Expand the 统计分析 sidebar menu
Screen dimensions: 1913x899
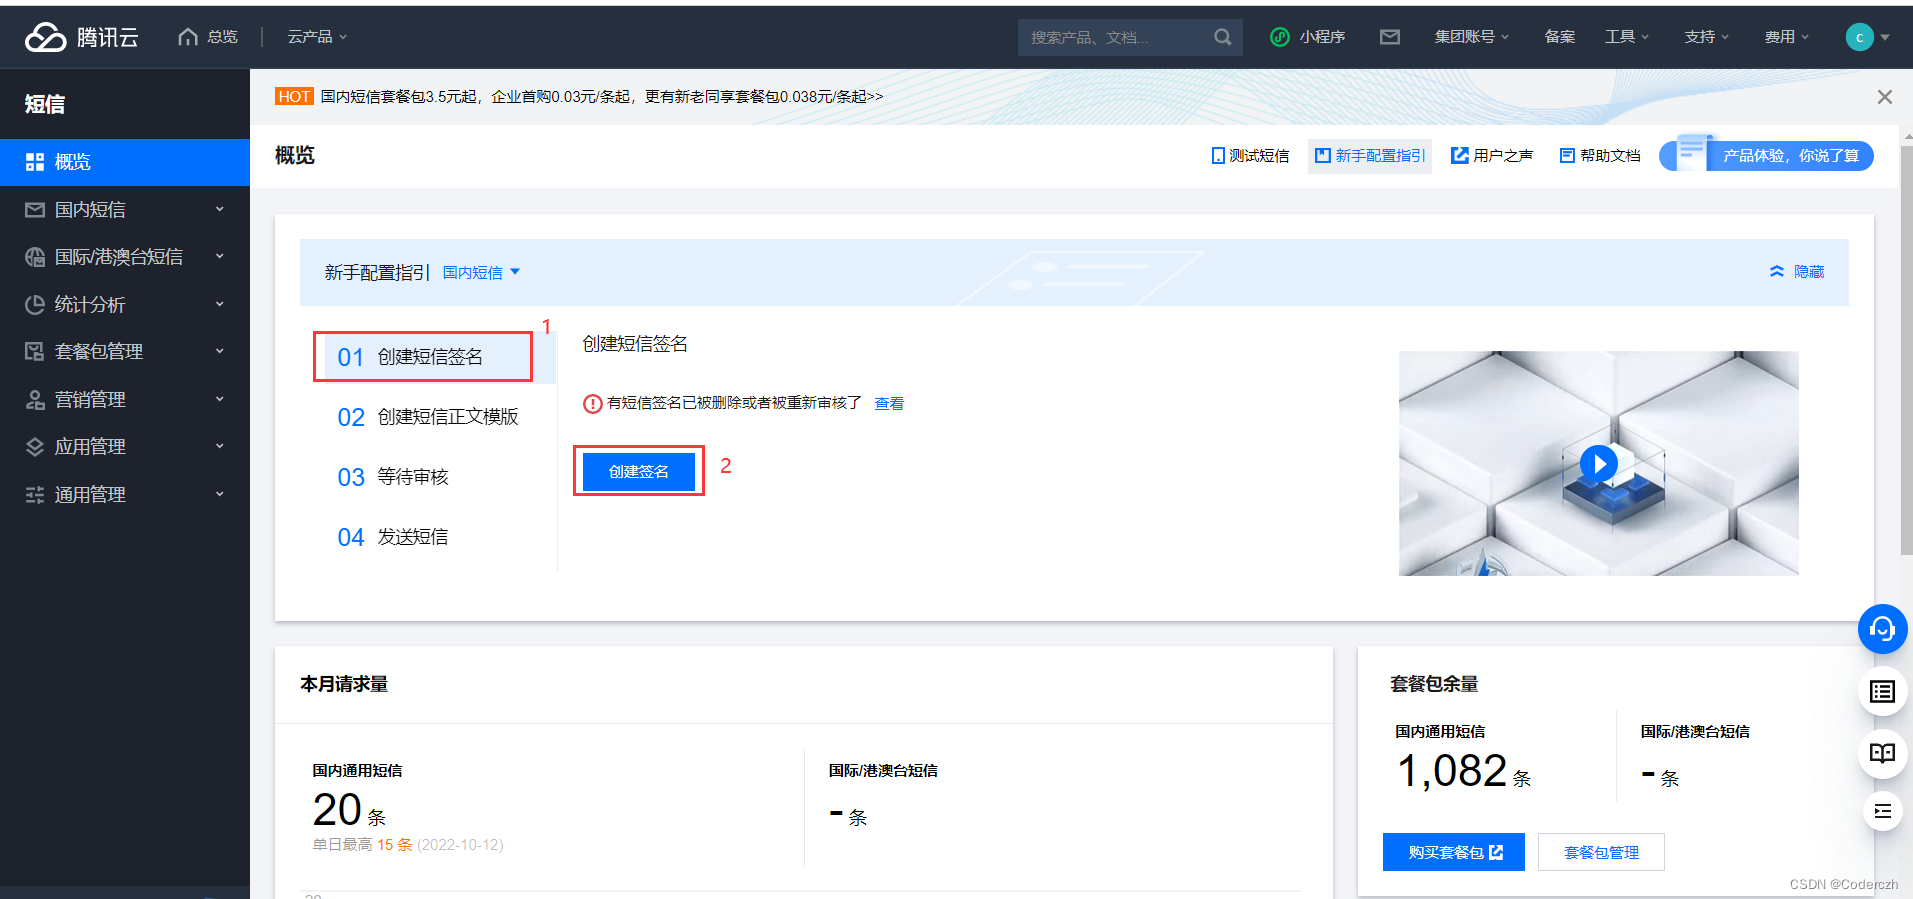point(219,304)
